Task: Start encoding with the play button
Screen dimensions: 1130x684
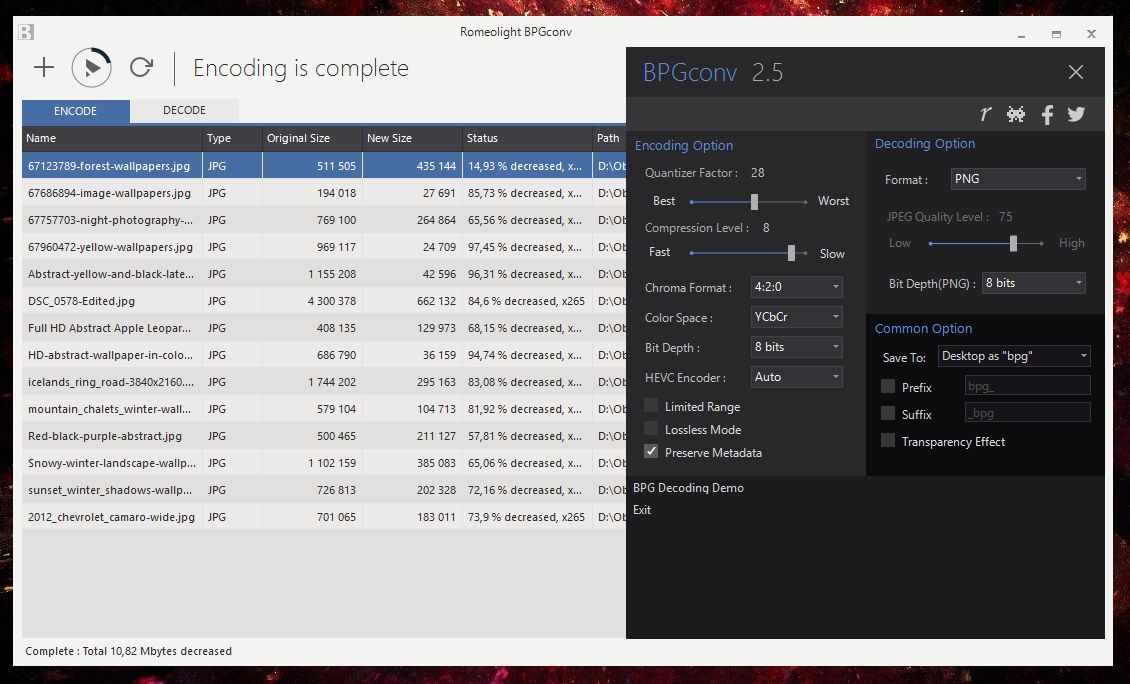Action: [x=92, y=68]
